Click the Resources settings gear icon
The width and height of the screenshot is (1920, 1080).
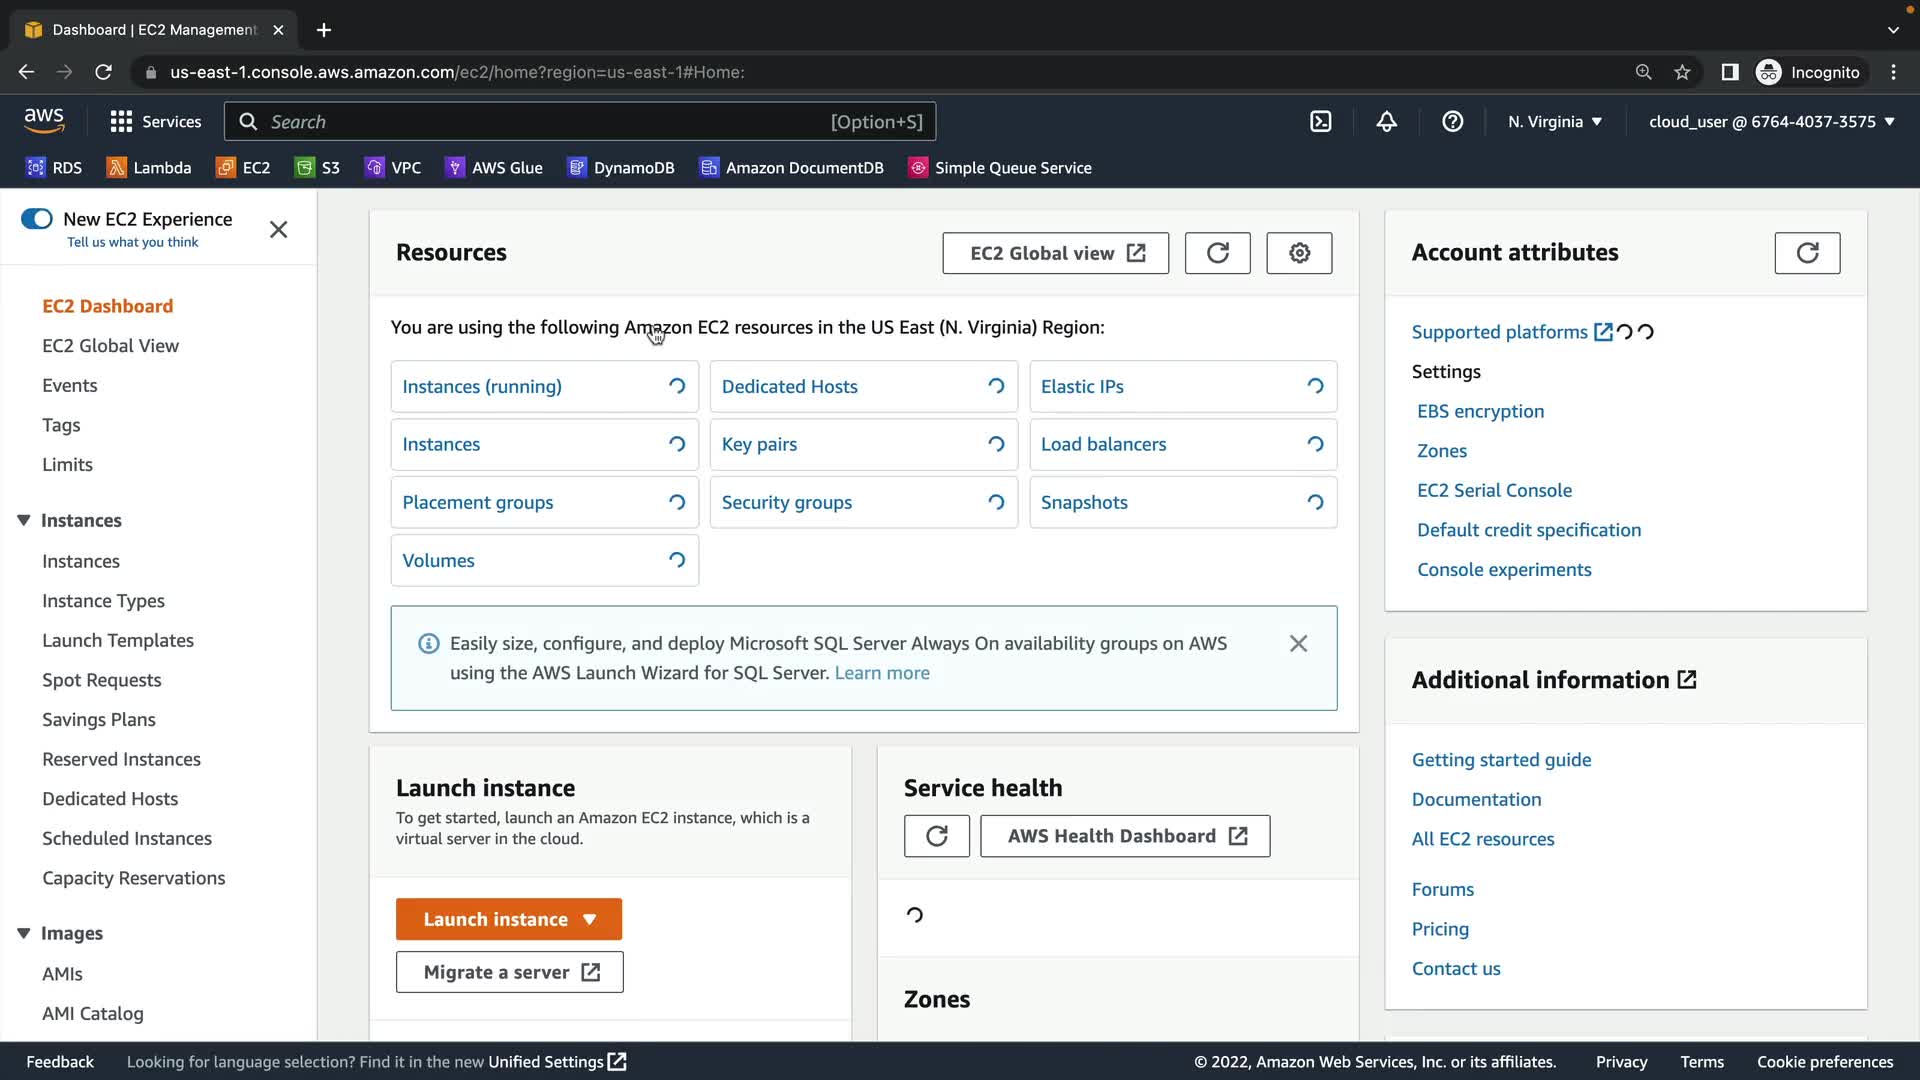(x=1298, y=253)
